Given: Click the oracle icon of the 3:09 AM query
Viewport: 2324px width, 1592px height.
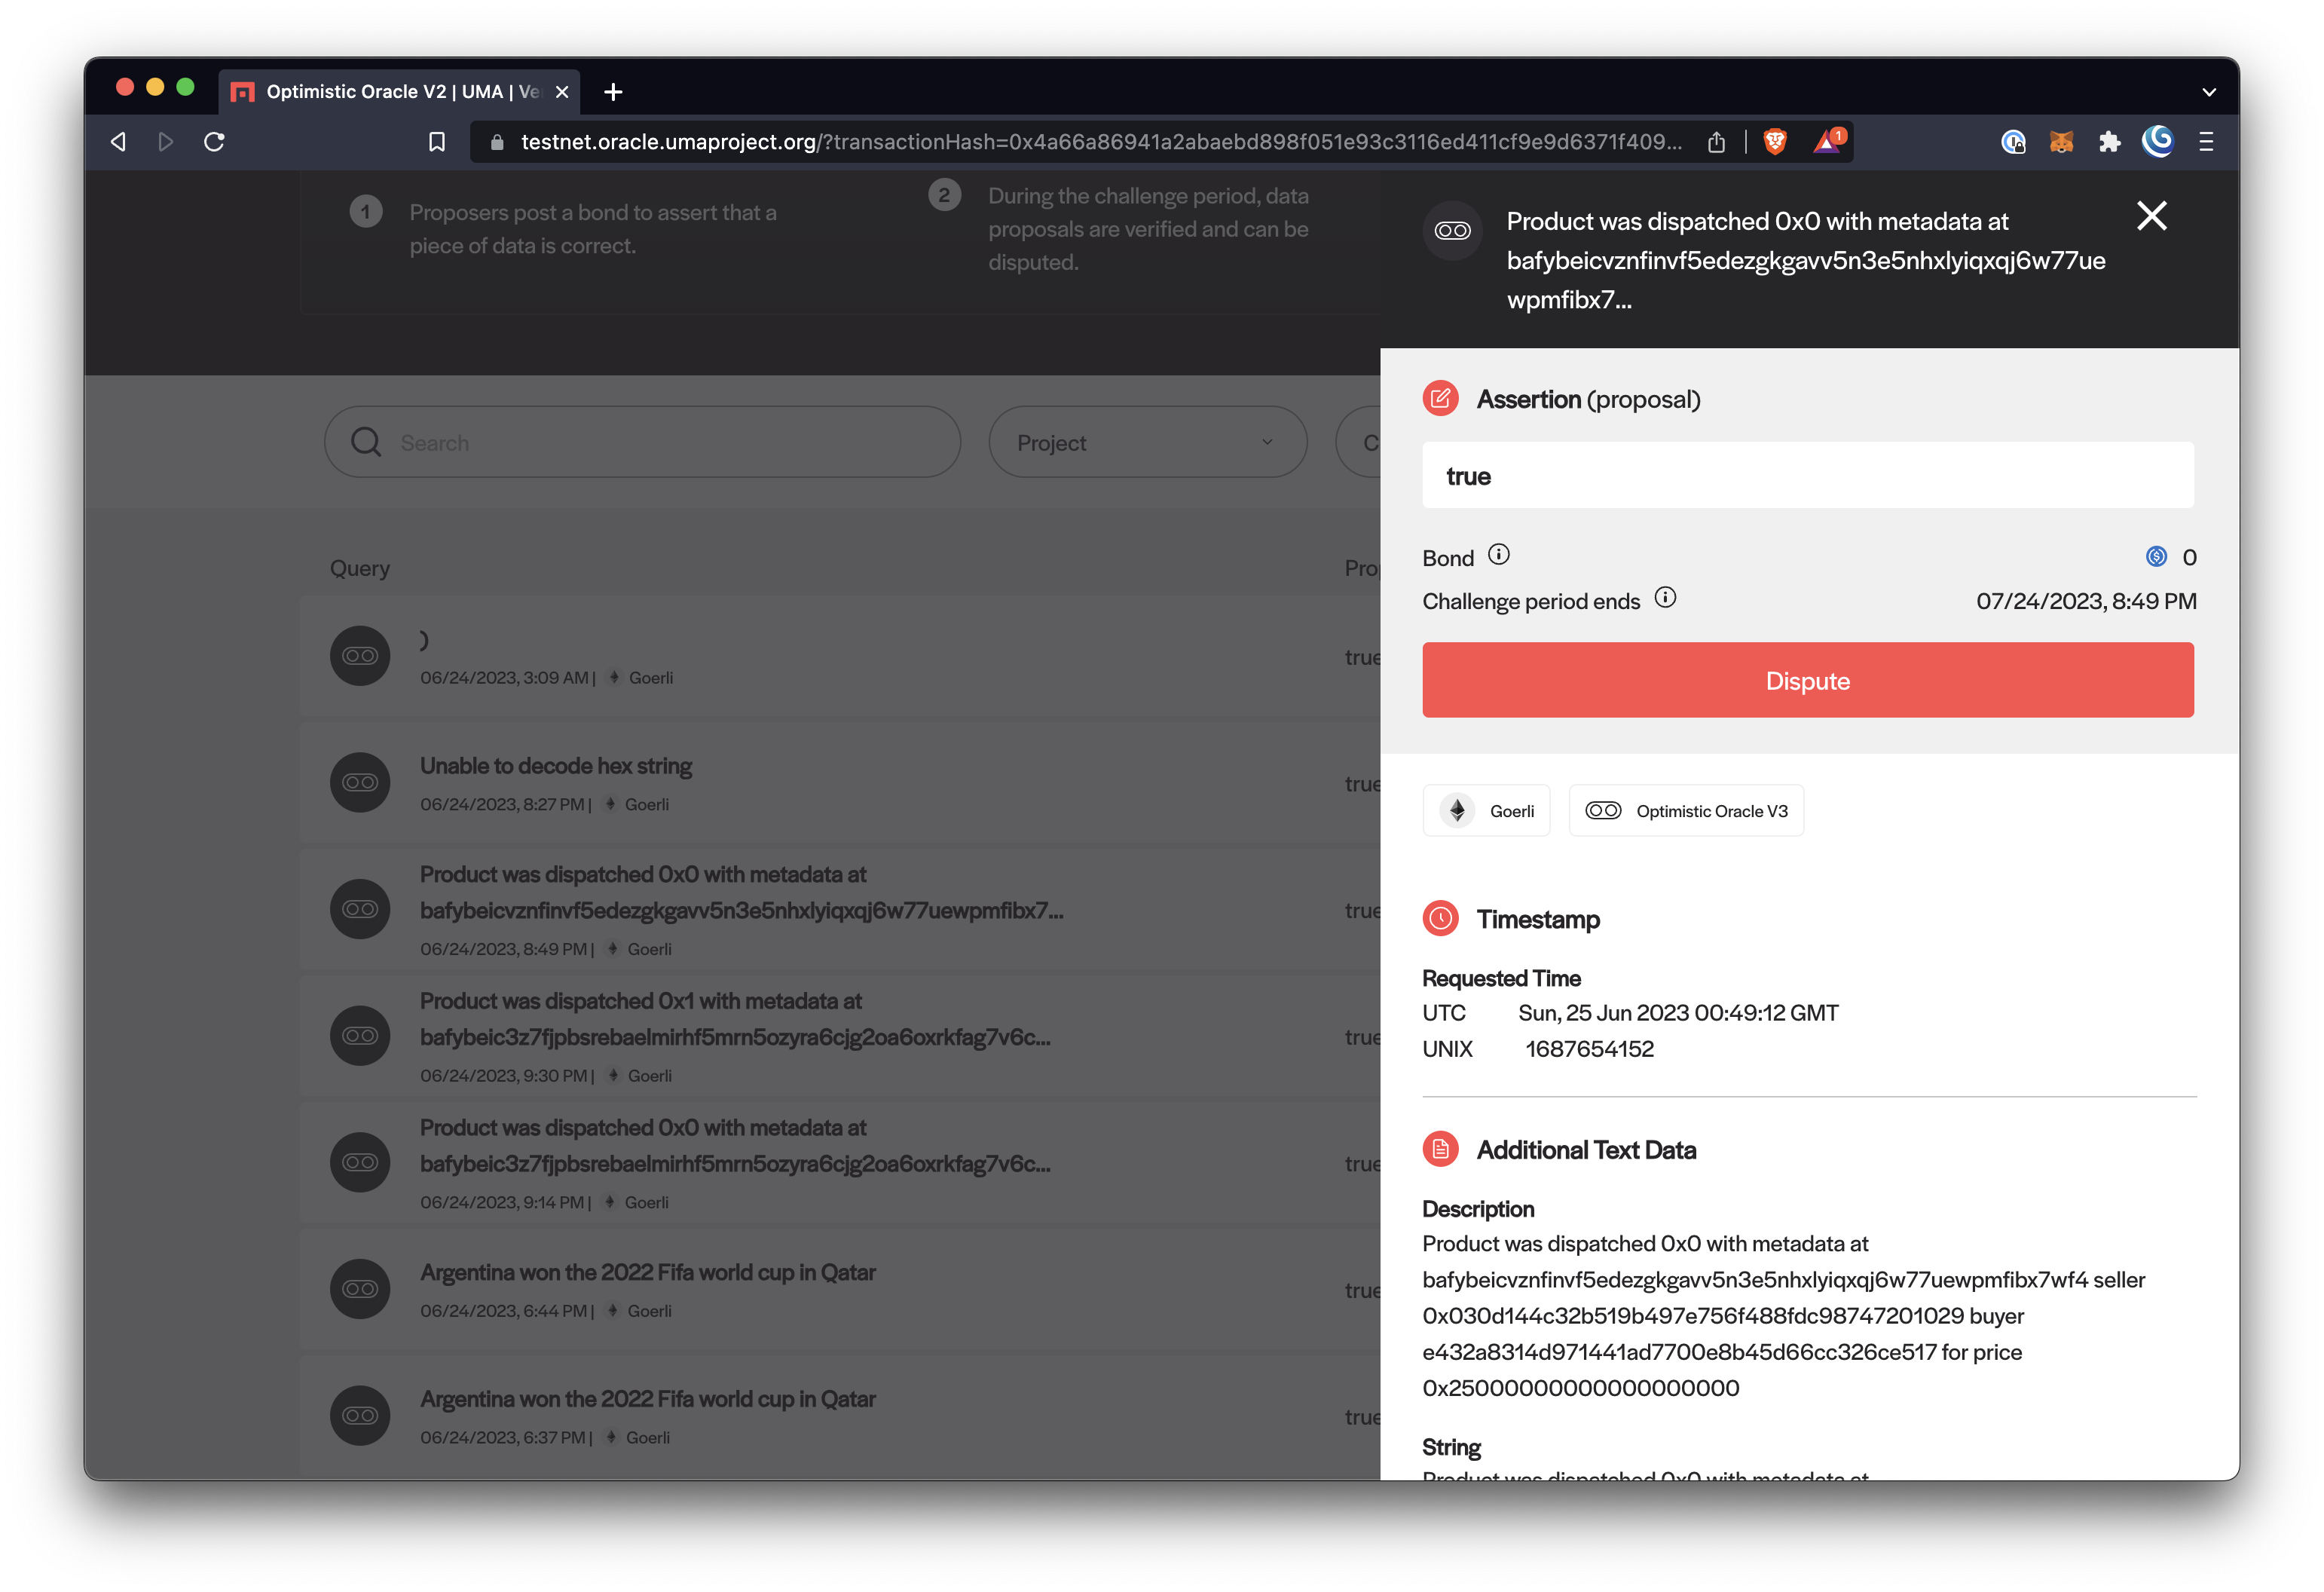Looking at the screenshot, I should (360, 656).
